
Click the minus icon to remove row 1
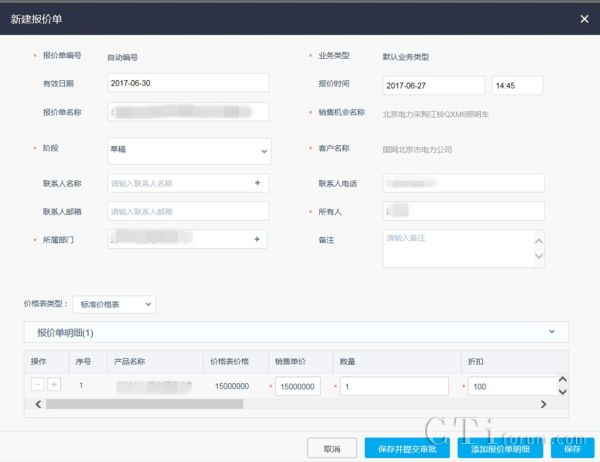(x=37, y=385)
